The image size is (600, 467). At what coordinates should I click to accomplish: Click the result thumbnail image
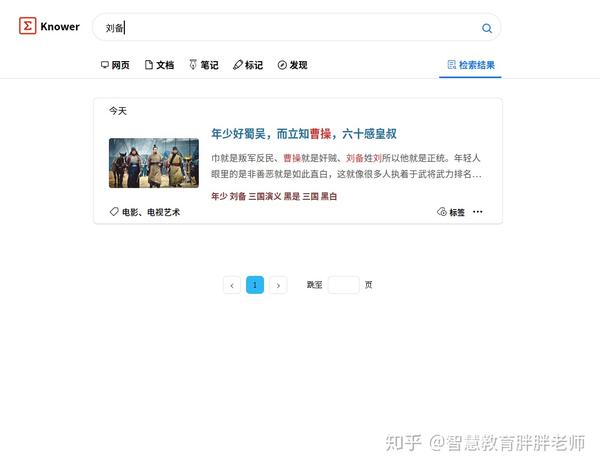click(x=154, y=163)
